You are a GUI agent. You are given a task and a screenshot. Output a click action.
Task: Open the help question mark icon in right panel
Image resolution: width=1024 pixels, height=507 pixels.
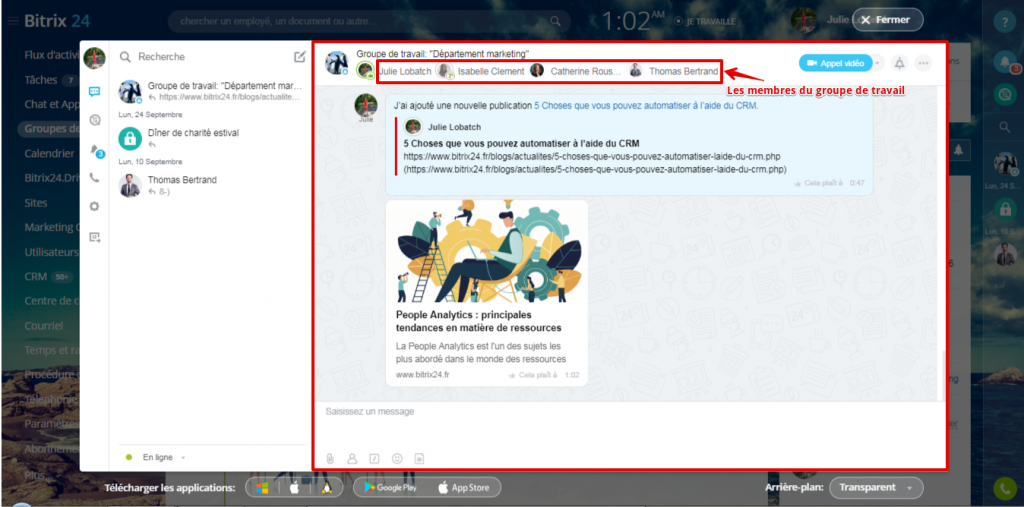[1005, 22]
